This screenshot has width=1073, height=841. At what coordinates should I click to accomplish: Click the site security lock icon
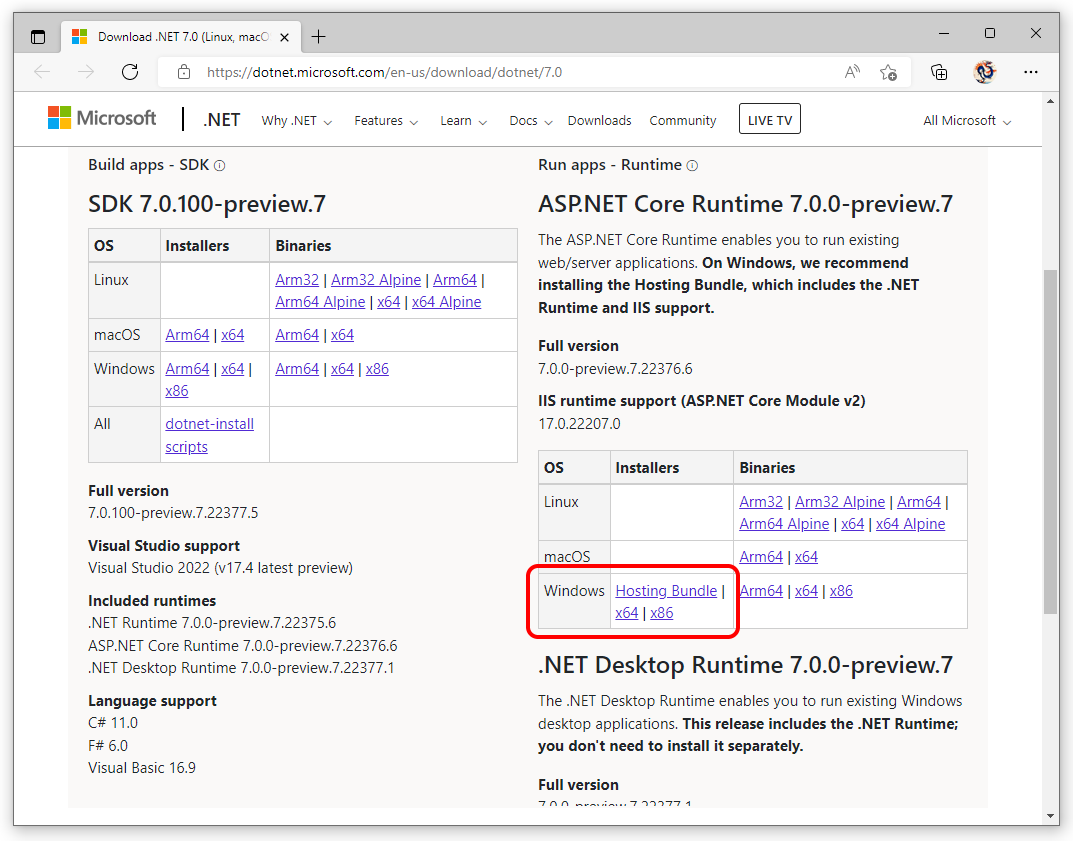(x=183, y=72)
